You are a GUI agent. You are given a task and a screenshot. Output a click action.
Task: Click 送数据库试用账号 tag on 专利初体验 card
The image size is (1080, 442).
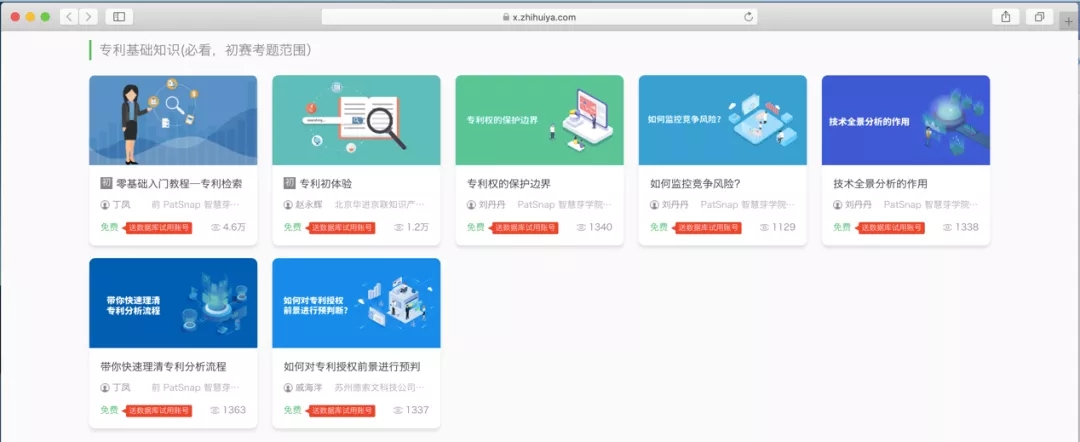tap(340, 228)
